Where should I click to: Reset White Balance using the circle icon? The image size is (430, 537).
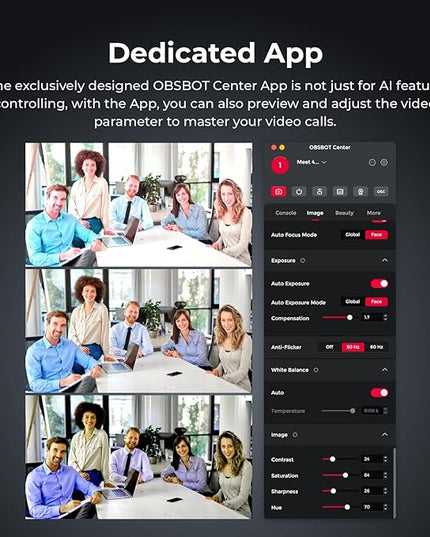point(316,370)
